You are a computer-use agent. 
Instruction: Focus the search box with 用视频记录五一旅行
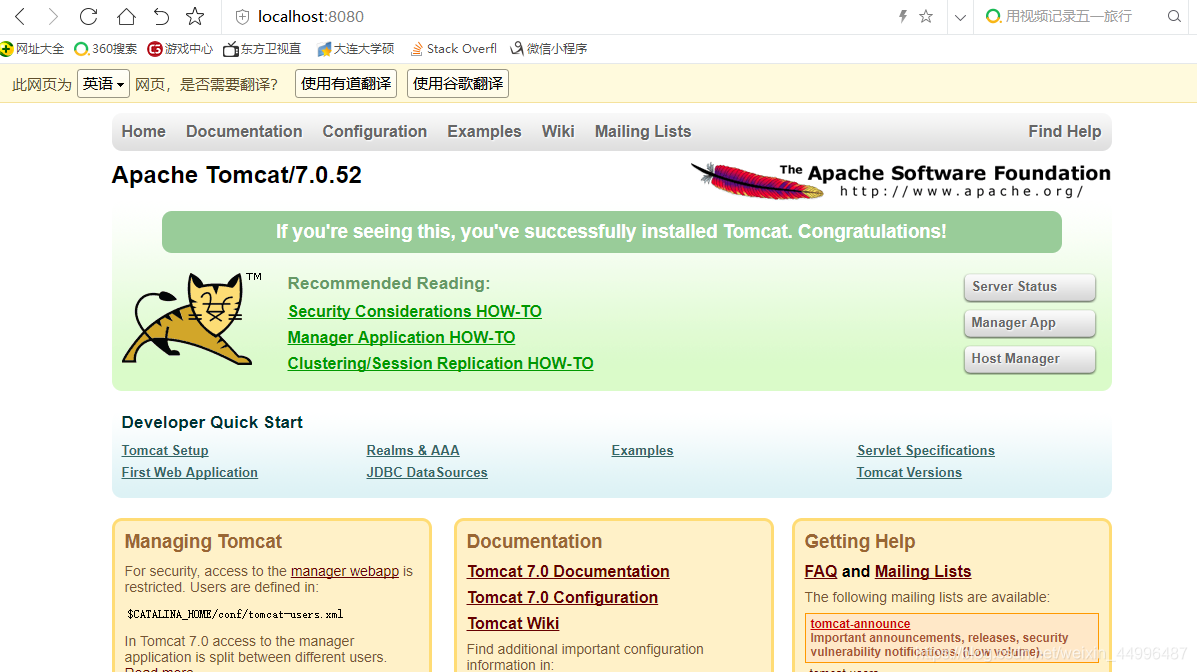pos(1069,16)
